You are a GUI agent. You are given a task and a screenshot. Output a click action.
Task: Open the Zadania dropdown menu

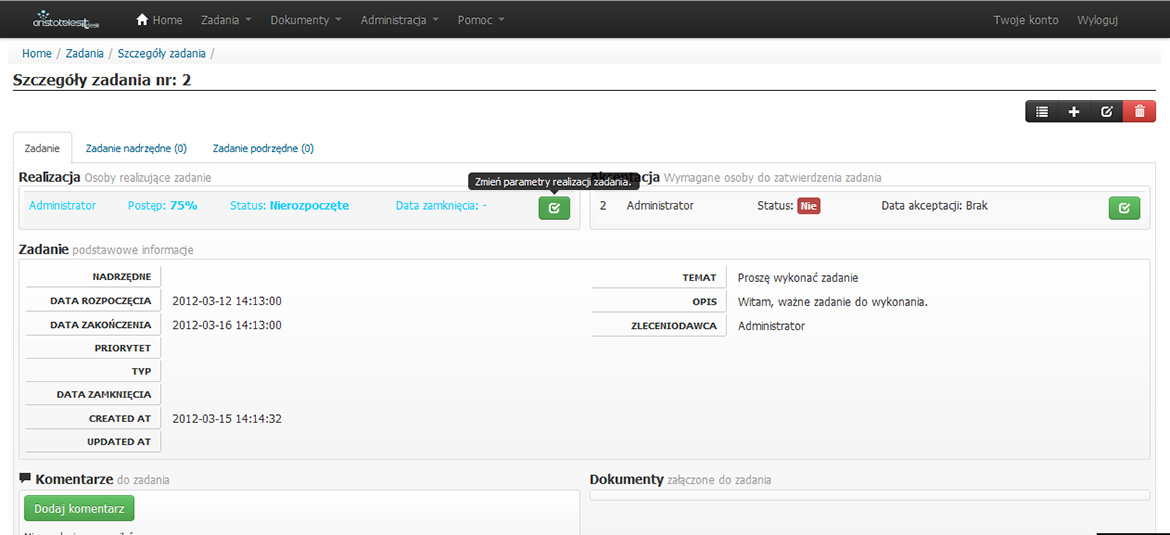[x=226, y=20]
